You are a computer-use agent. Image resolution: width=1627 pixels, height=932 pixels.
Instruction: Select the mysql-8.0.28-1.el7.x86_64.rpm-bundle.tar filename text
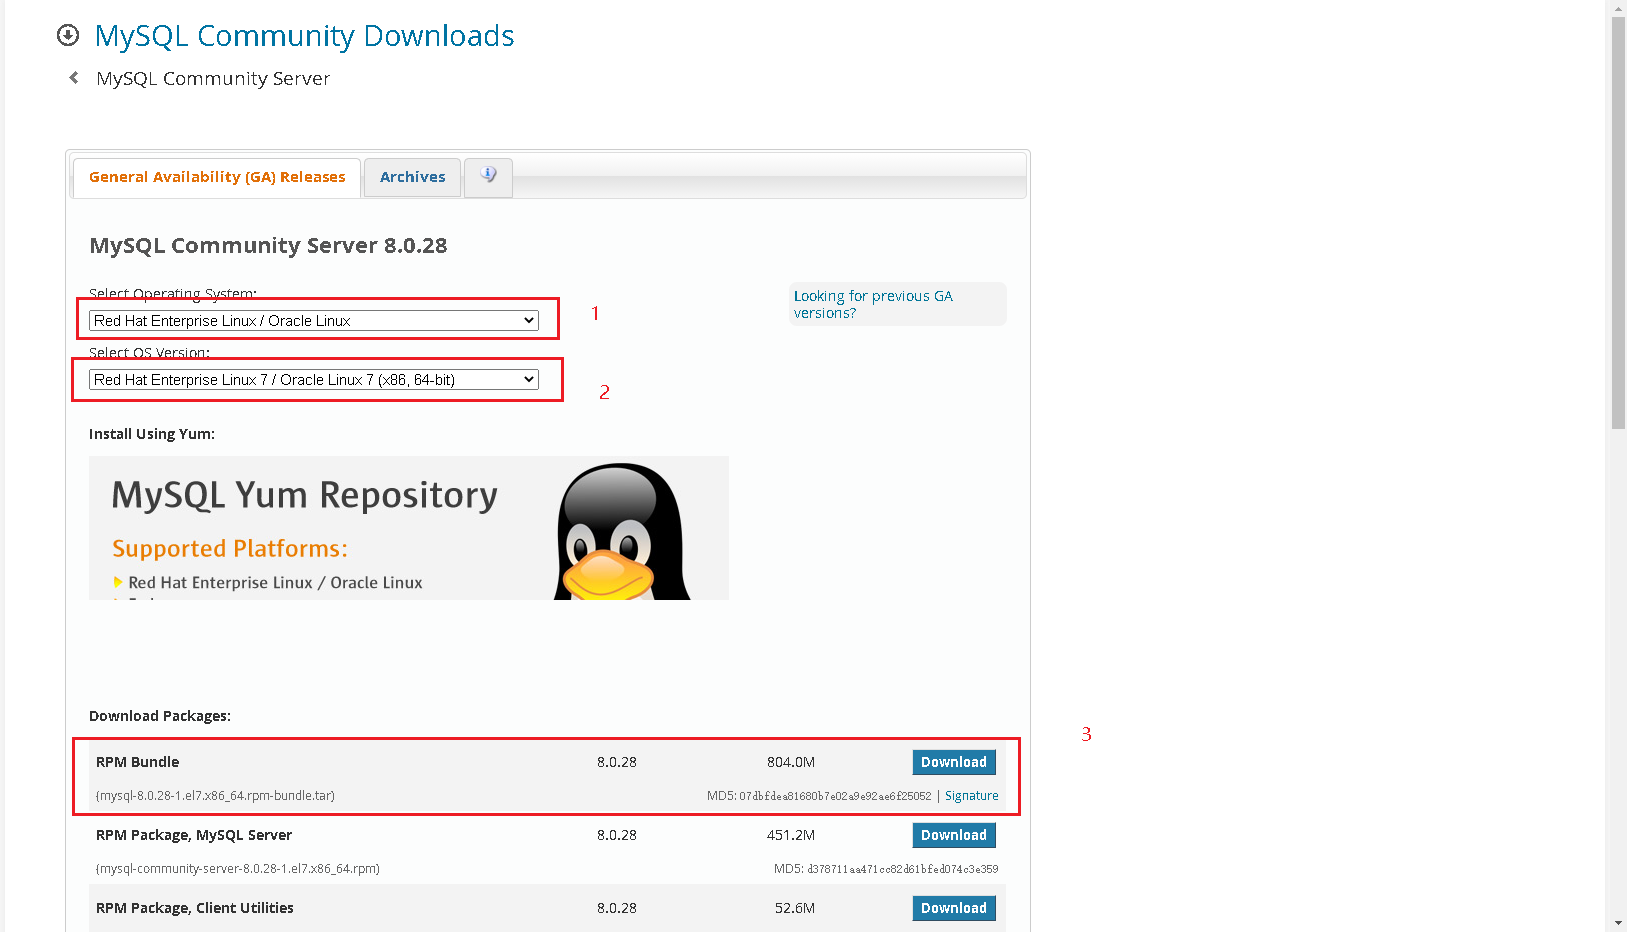click(215, 796)
